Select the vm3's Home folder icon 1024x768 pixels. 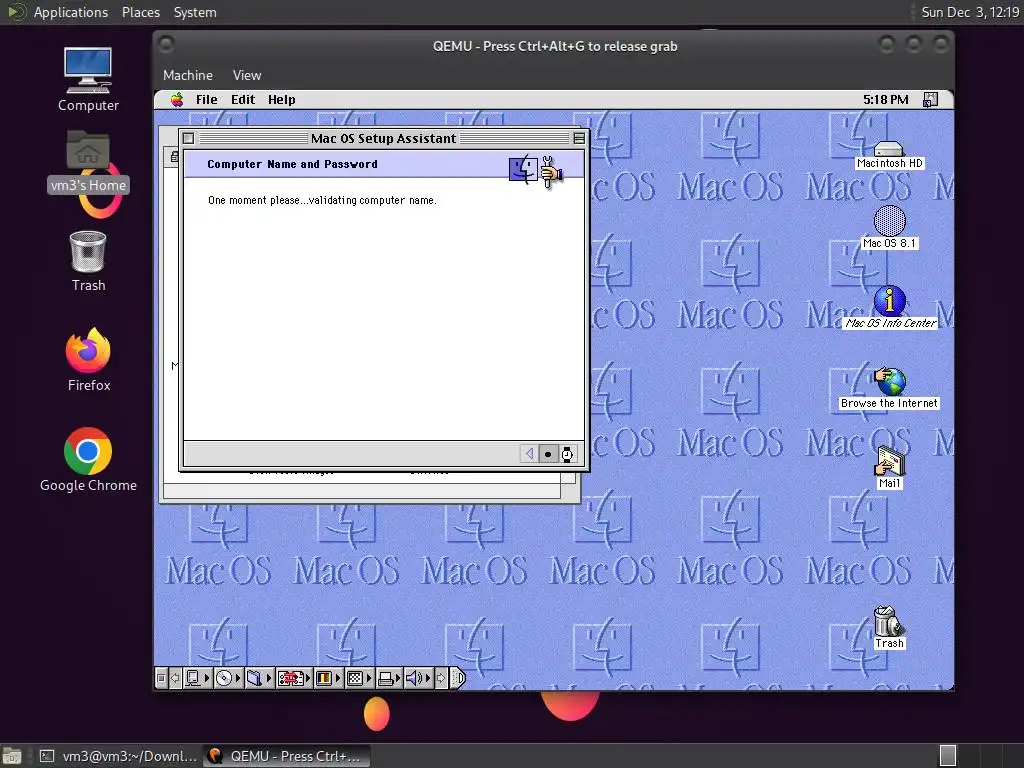click(88, 161)
